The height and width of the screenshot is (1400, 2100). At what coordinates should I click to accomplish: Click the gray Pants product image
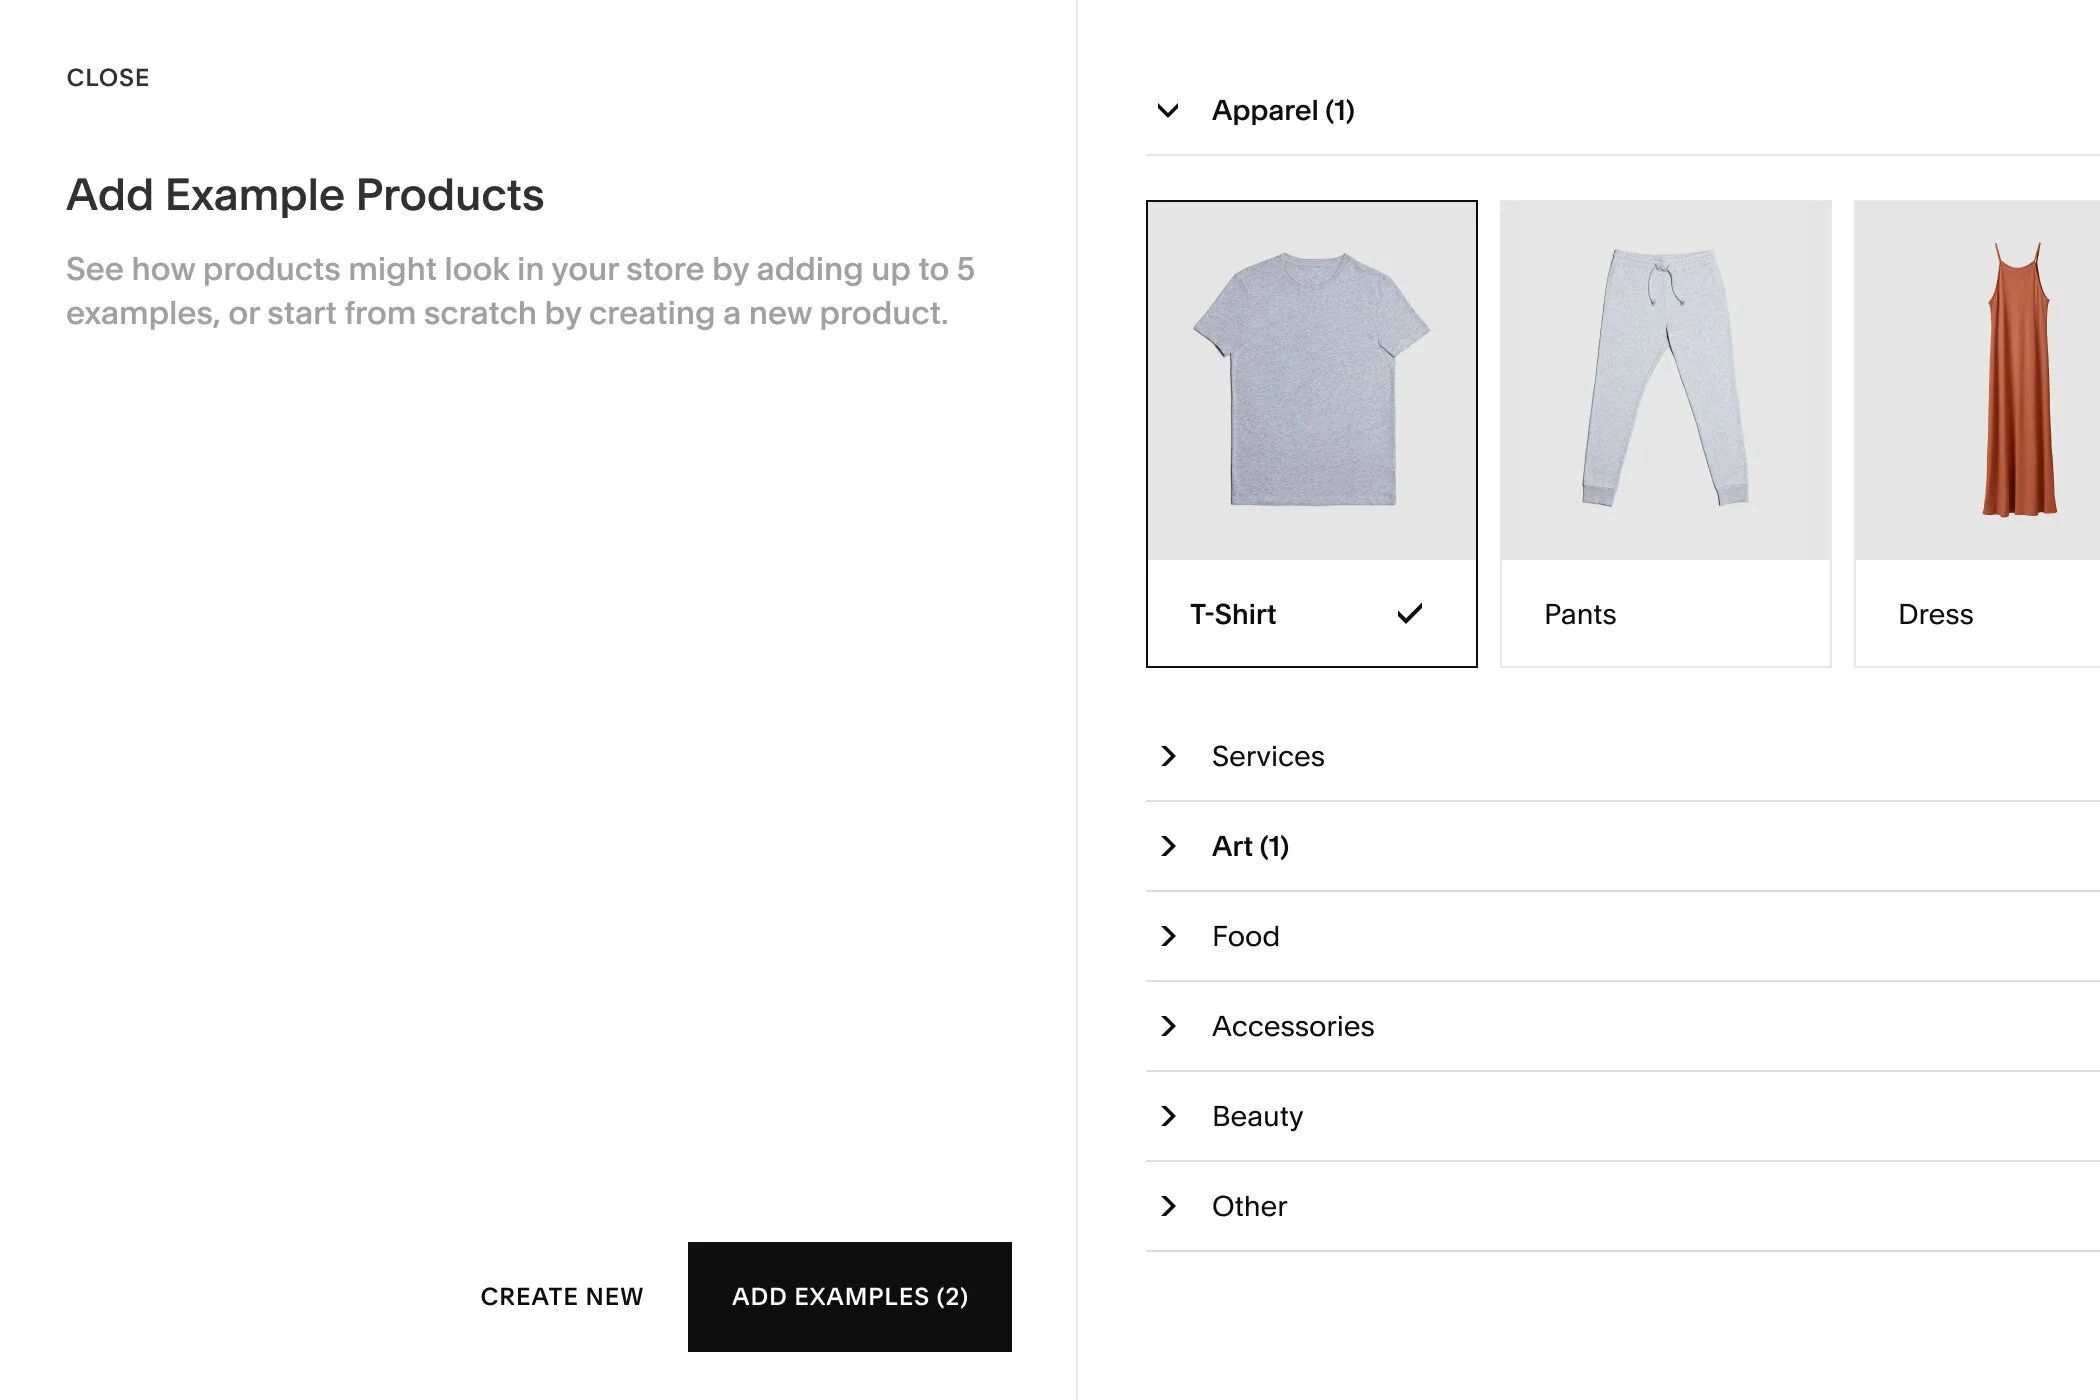1665,380
